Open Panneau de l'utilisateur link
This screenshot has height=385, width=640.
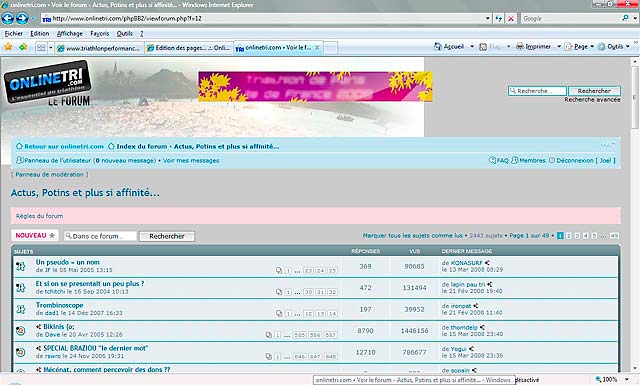pos(90,160)
